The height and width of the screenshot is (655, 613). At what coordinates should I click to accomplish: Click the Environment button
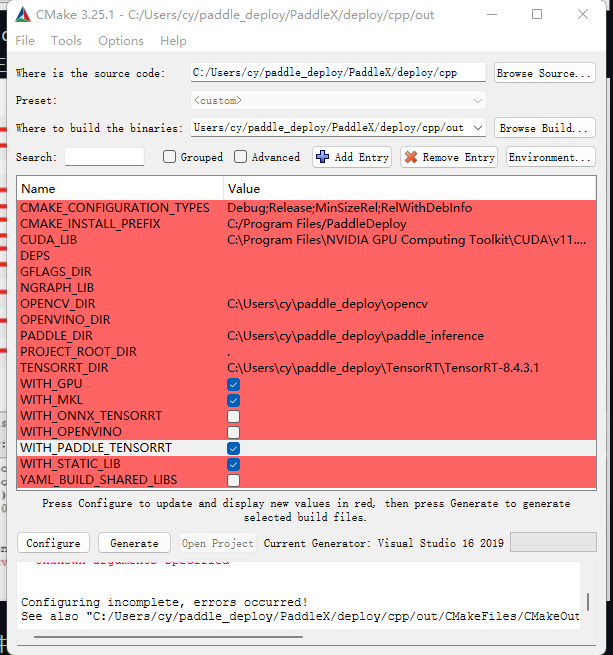[551, 157]
